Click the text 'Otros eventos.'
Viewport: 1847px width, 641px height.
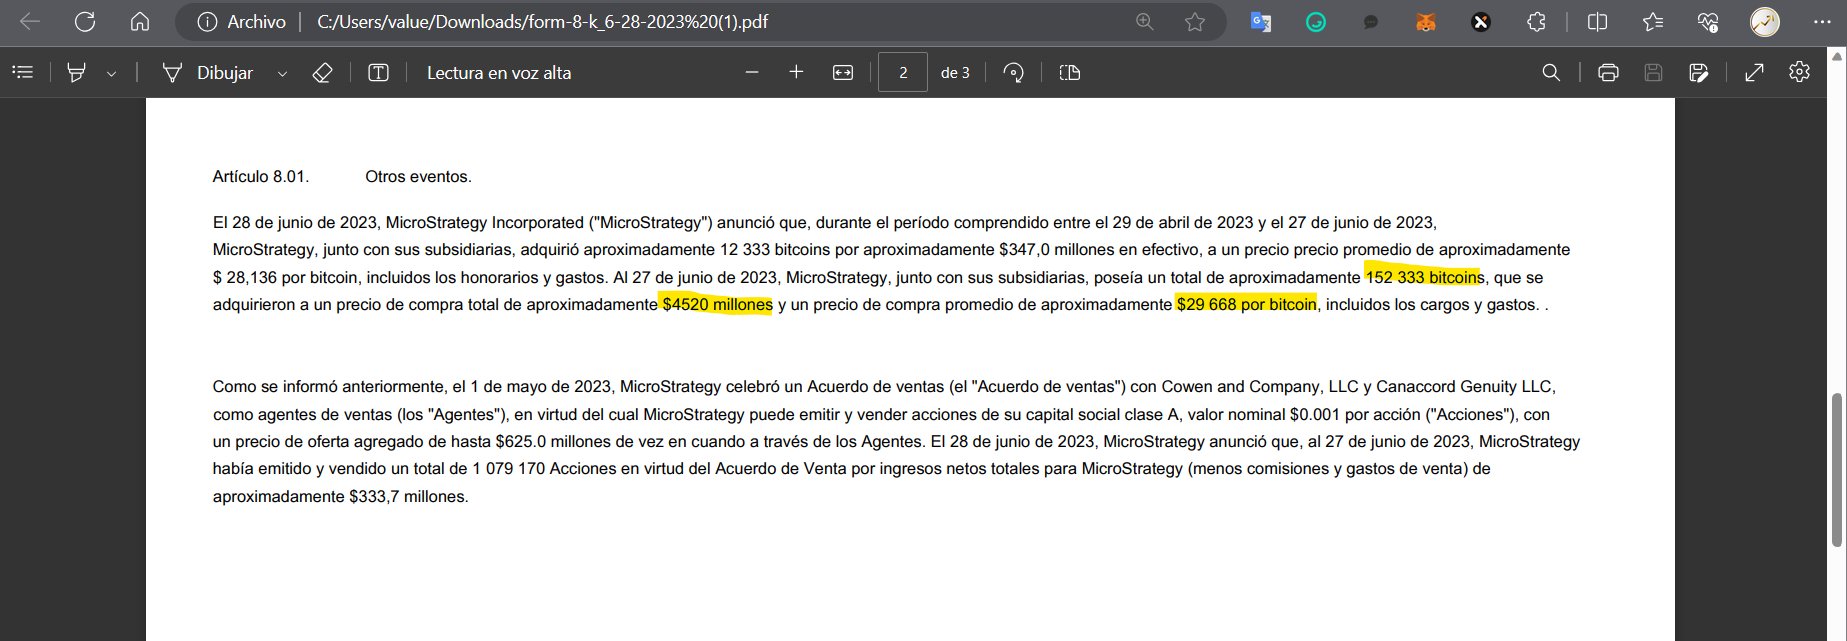418,176
